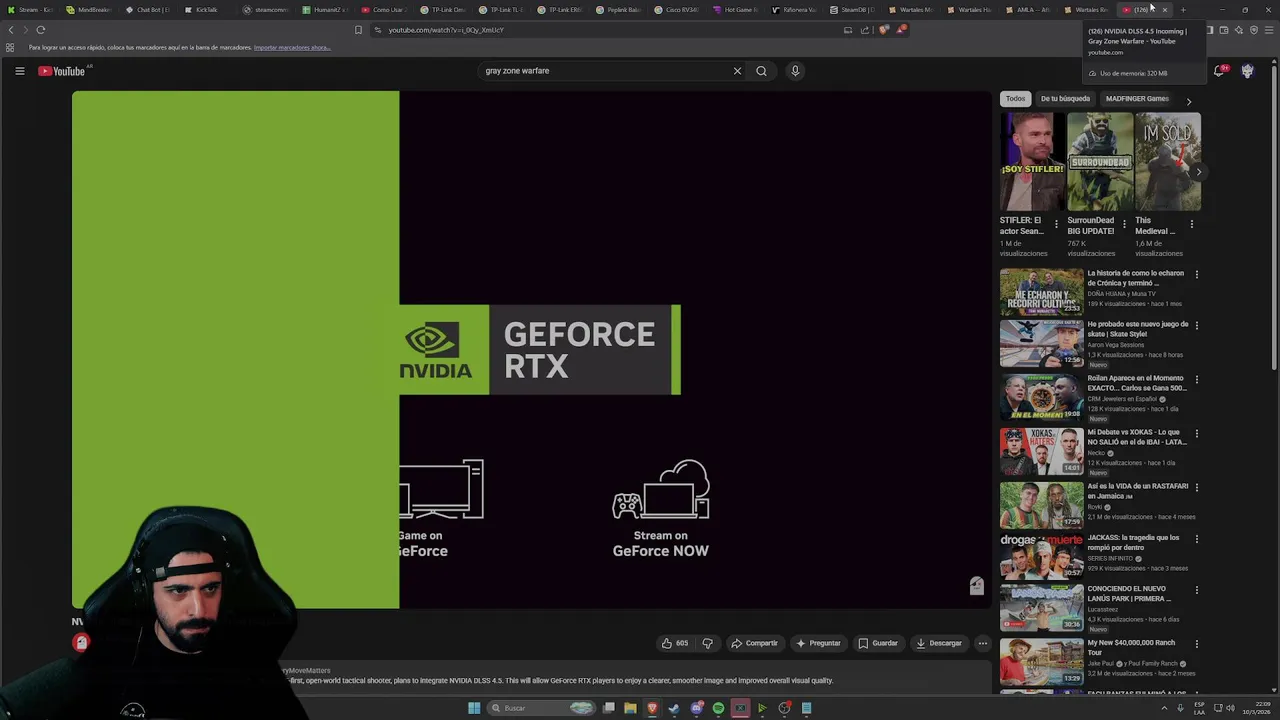
Task: Switch to the KickTalk browser tab
Action: point(206,10)
